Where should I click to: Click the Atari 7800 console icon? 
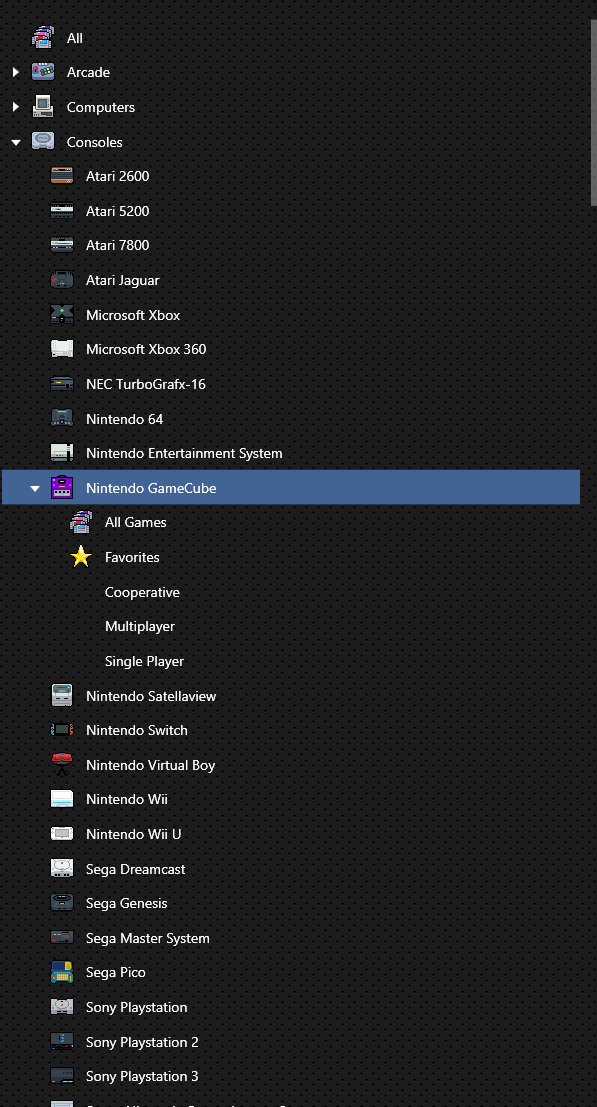[62, 245]
